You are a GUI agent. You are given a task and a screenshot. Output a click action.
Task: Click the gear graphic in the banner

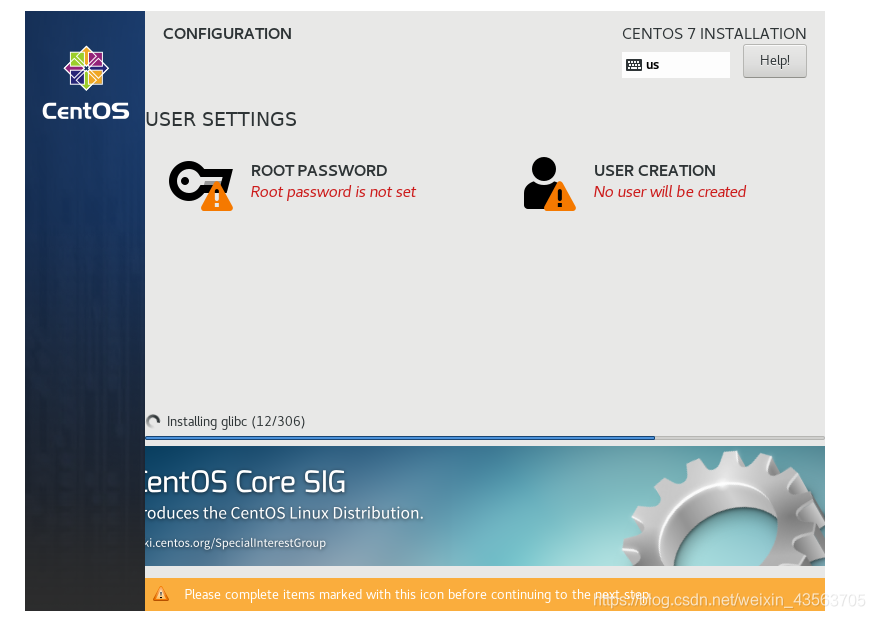coord(724,509)
